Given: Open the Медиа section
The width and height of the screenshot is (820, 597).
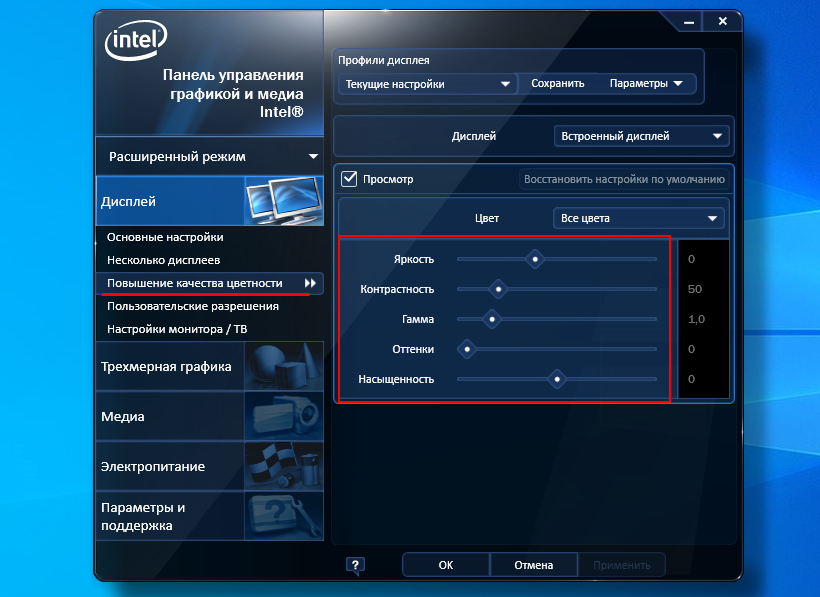Looking at the screenshot, I should [x=210, y=416].
